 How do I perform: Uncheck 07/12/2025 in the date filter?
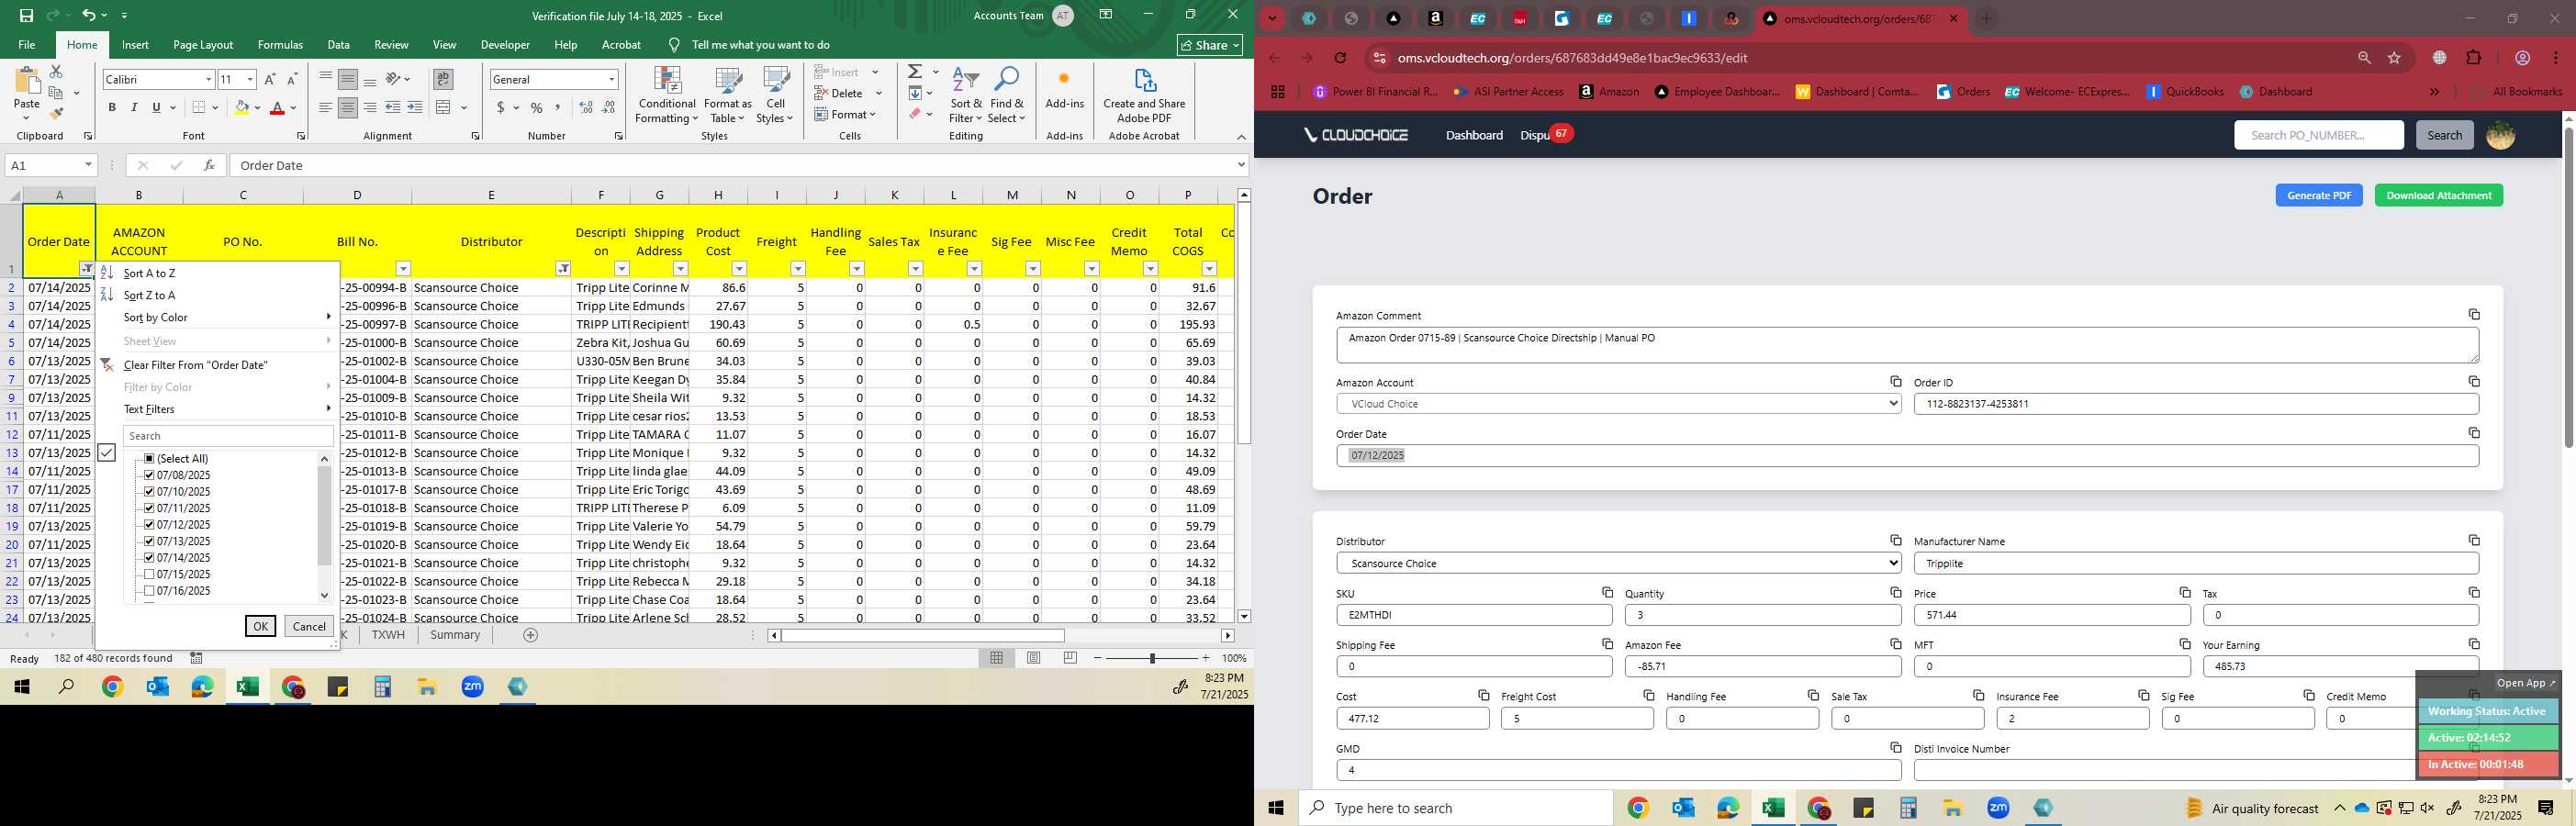coord(149,525)
